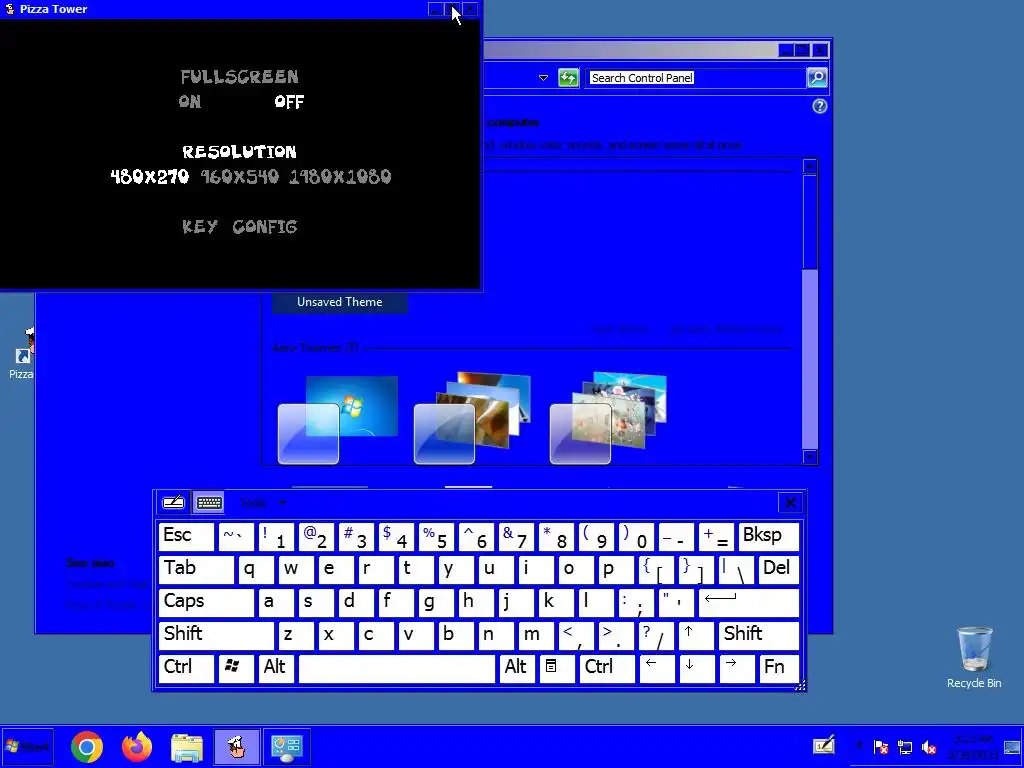Click Pizza Tower title bar icon
Viewport: 1024px width, 768px height.
[10, 9]
